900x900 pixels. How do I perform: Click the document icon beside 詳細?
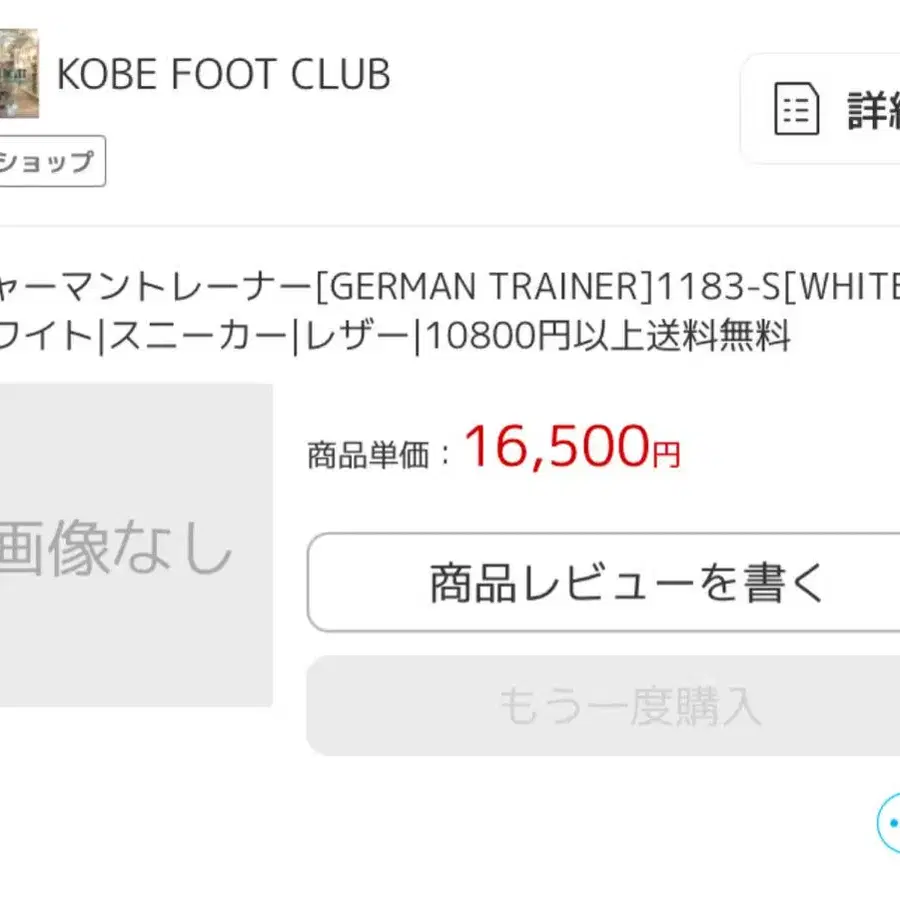pos(796,109)
